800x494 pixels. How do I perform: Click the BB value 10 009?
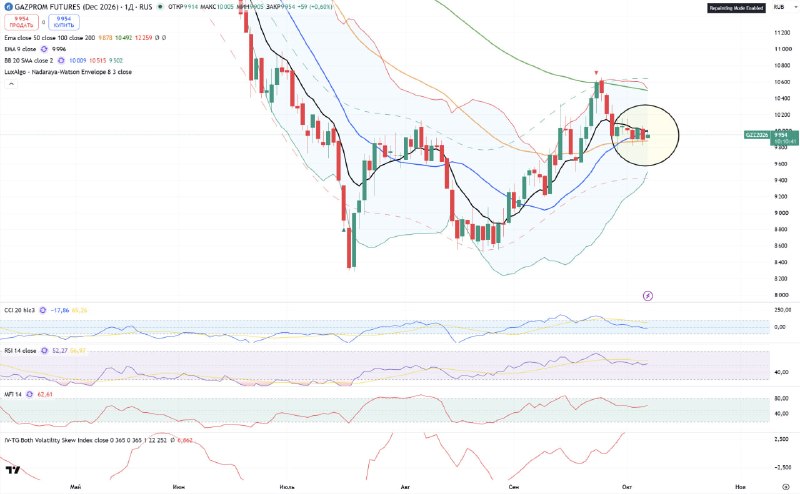click(78, 60)
